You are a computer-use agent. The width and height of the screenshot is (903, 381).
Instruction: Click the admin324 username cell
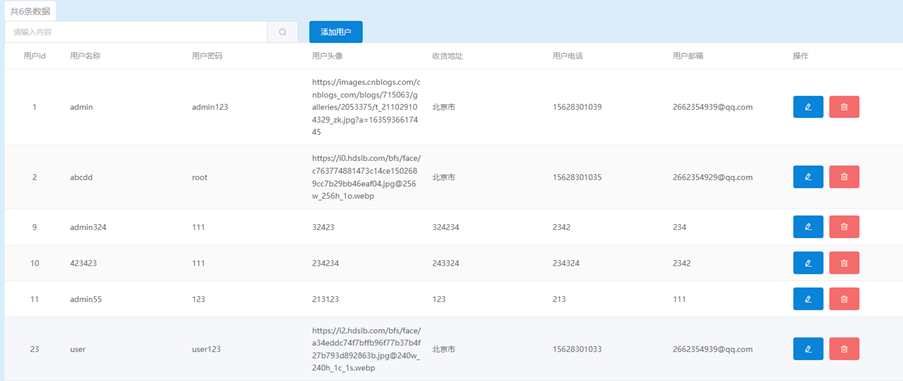[x=88, y=227]
